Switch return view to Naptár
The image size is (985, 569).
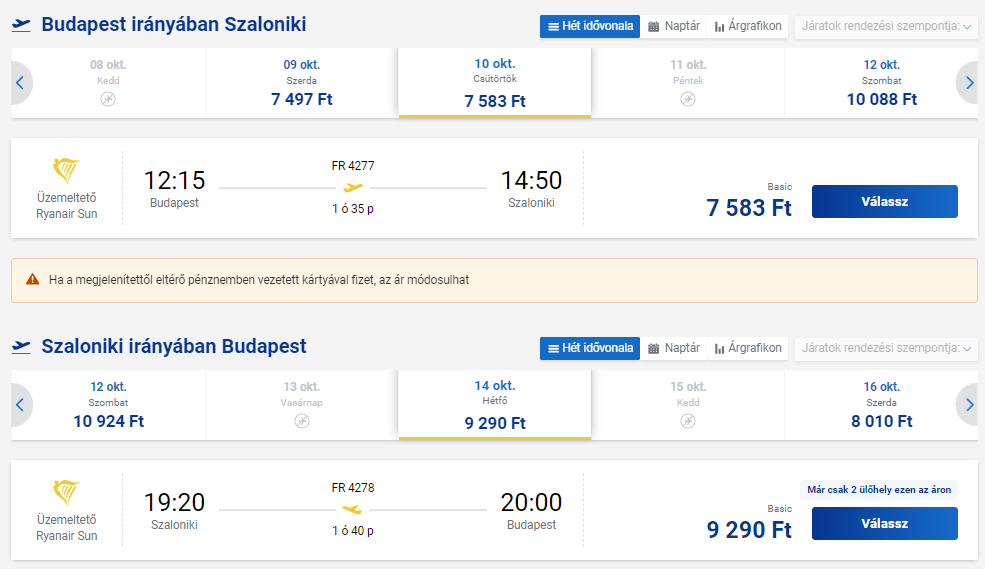coord(673,348)
